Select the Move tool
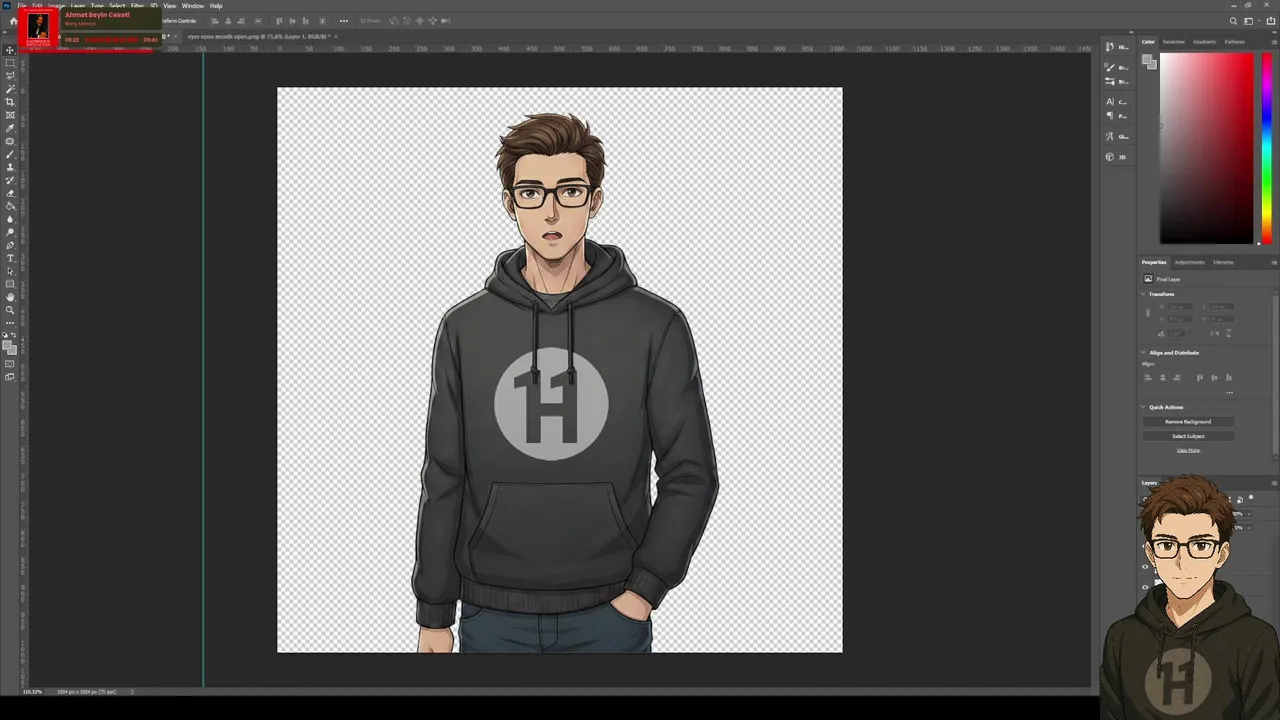The height and width of the screenshot is (720, 1280). click(11, 50)
